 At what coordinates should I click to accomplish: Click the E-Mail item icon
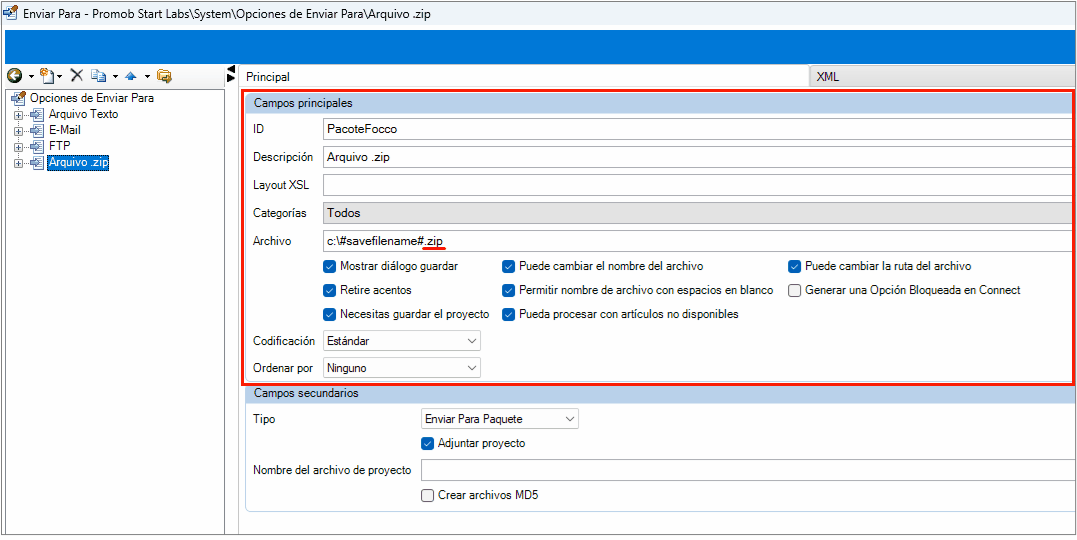pyautogui.click(x=37, y=131)
